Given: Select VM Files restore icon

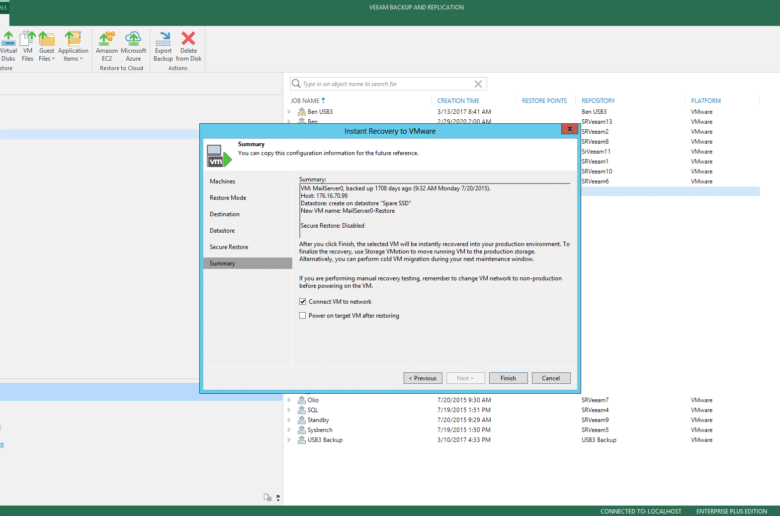Looking at the screenshot, I should click(27, 46).
